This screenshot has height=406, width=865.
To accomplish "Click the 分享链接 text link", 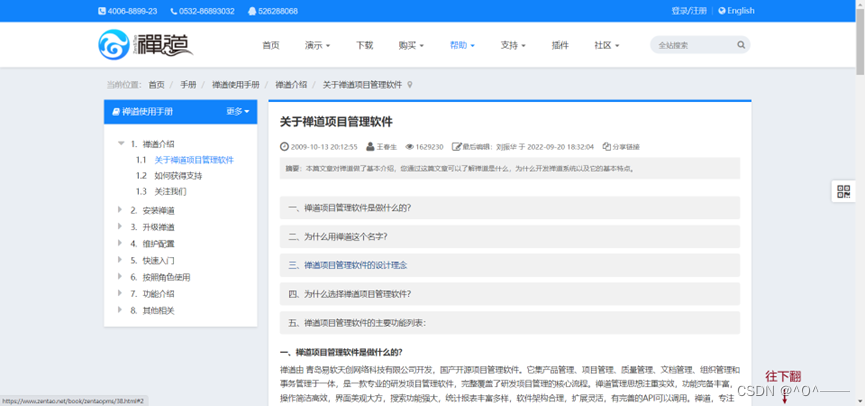I will [x=626, y=147].
